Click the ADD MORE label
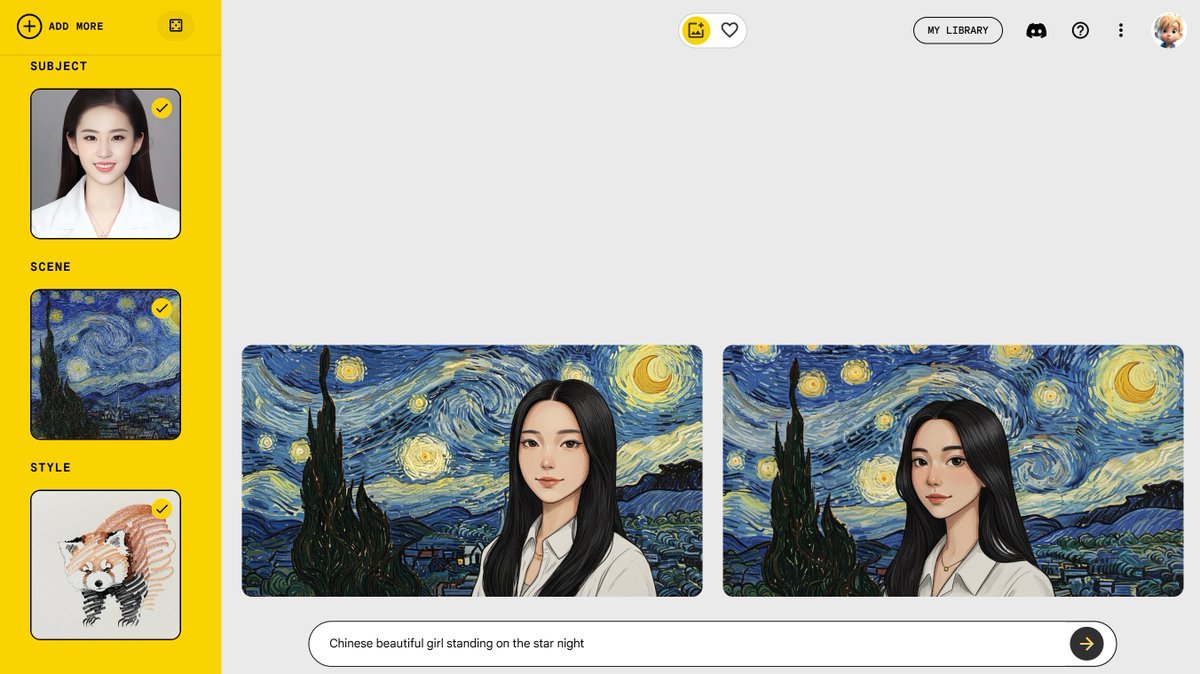This screenshot has width=1200, height=674. (76, 27)
